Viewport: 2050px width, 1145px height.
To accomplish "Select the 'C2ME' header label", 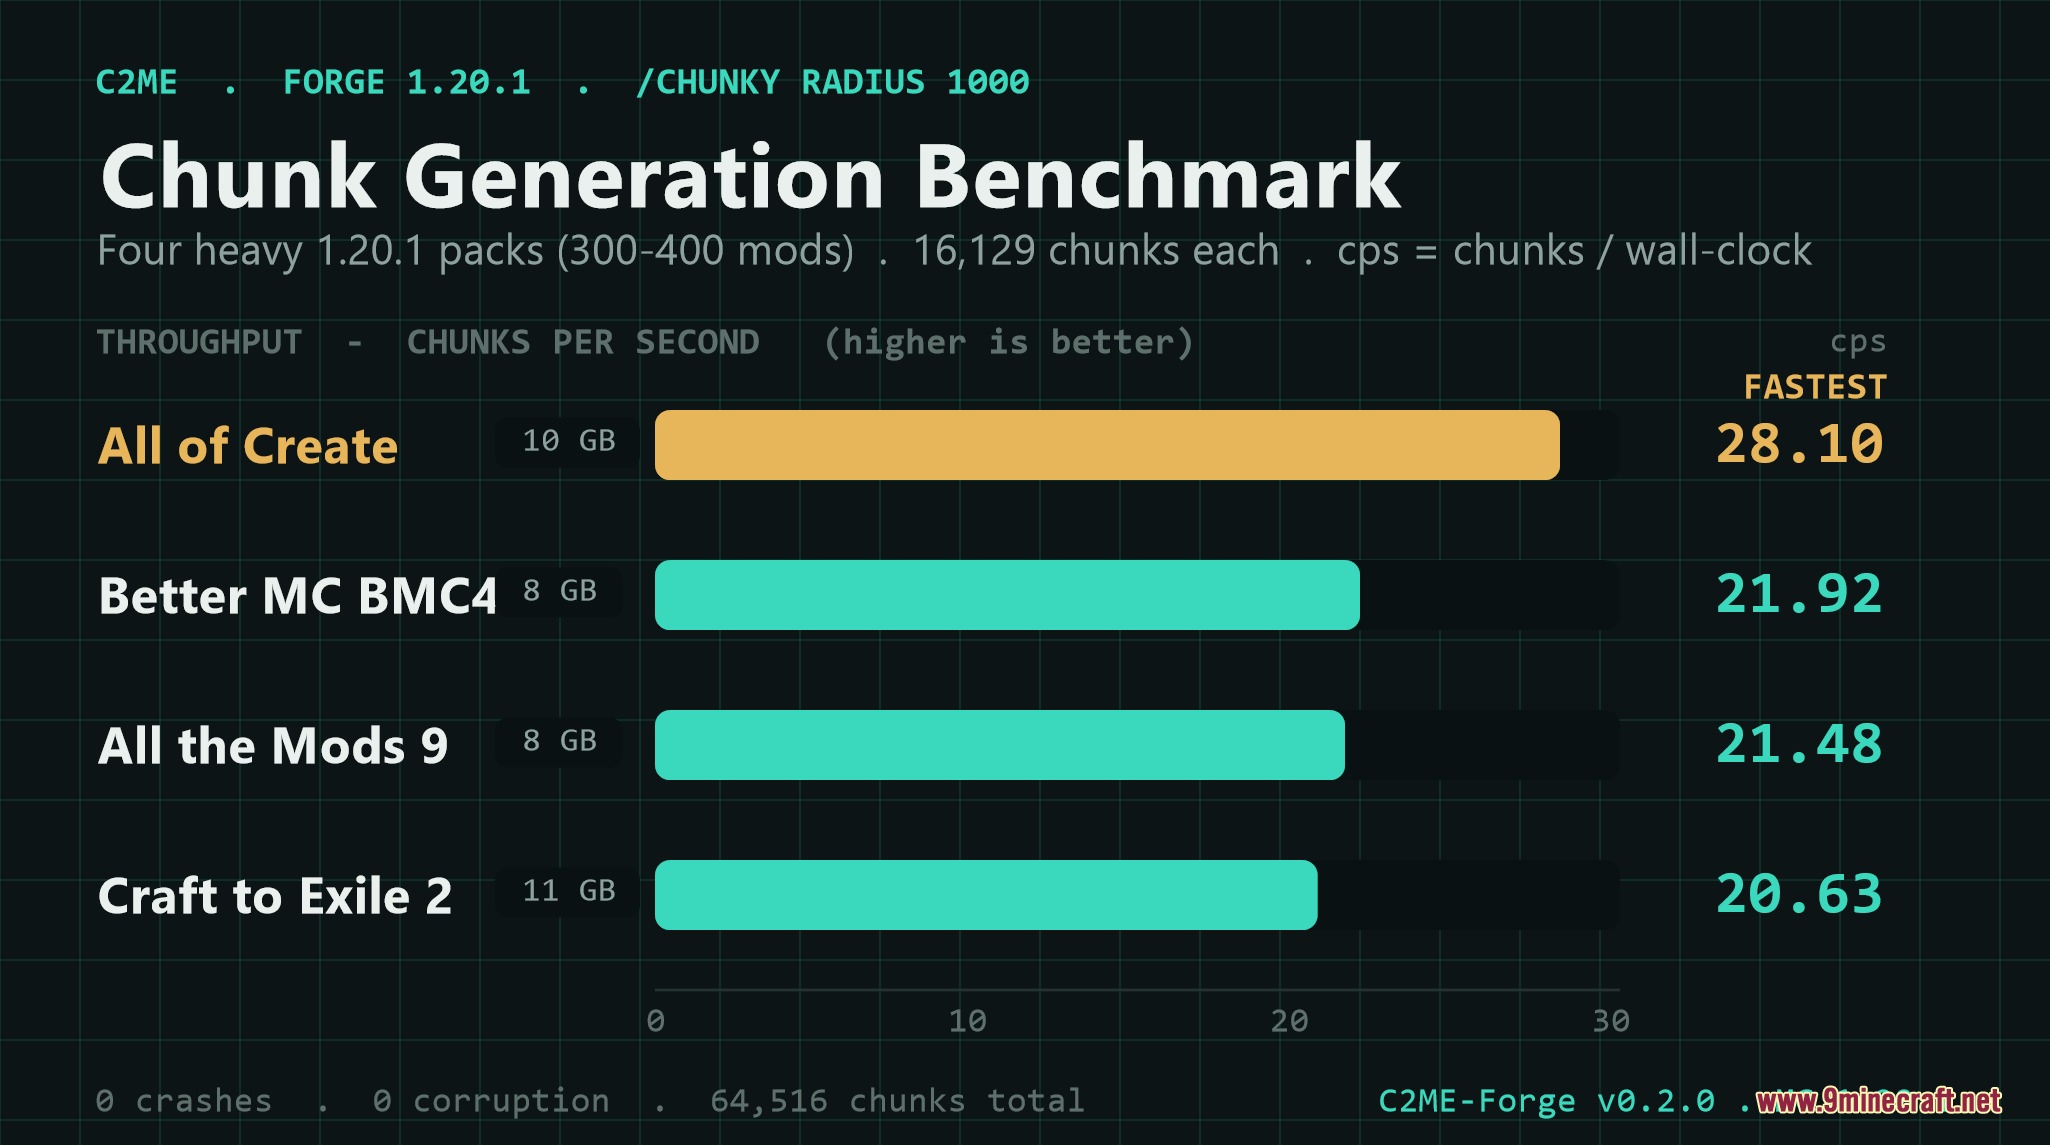I will pos(137,82).
